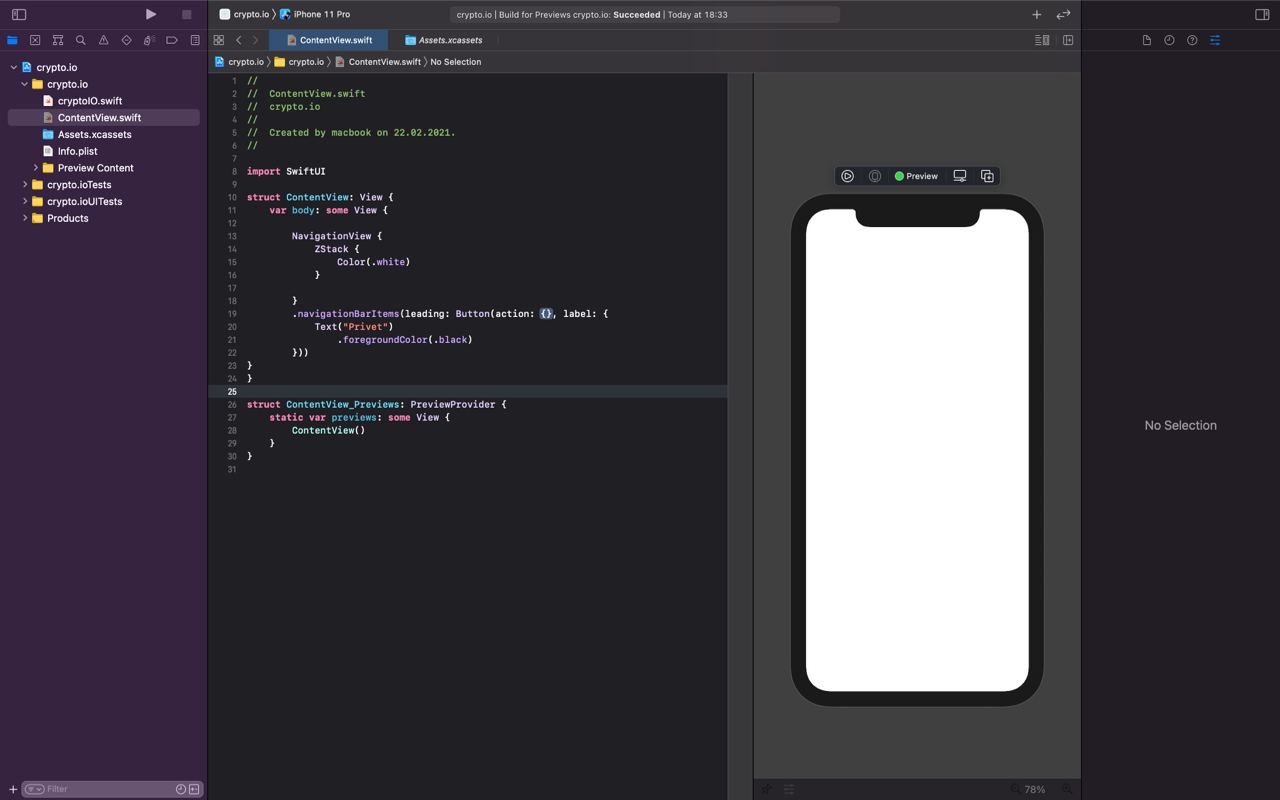Click the add file plus button
Viewport: 1280px width, 800px height.
pyautogui.click(x=13, y=789)
